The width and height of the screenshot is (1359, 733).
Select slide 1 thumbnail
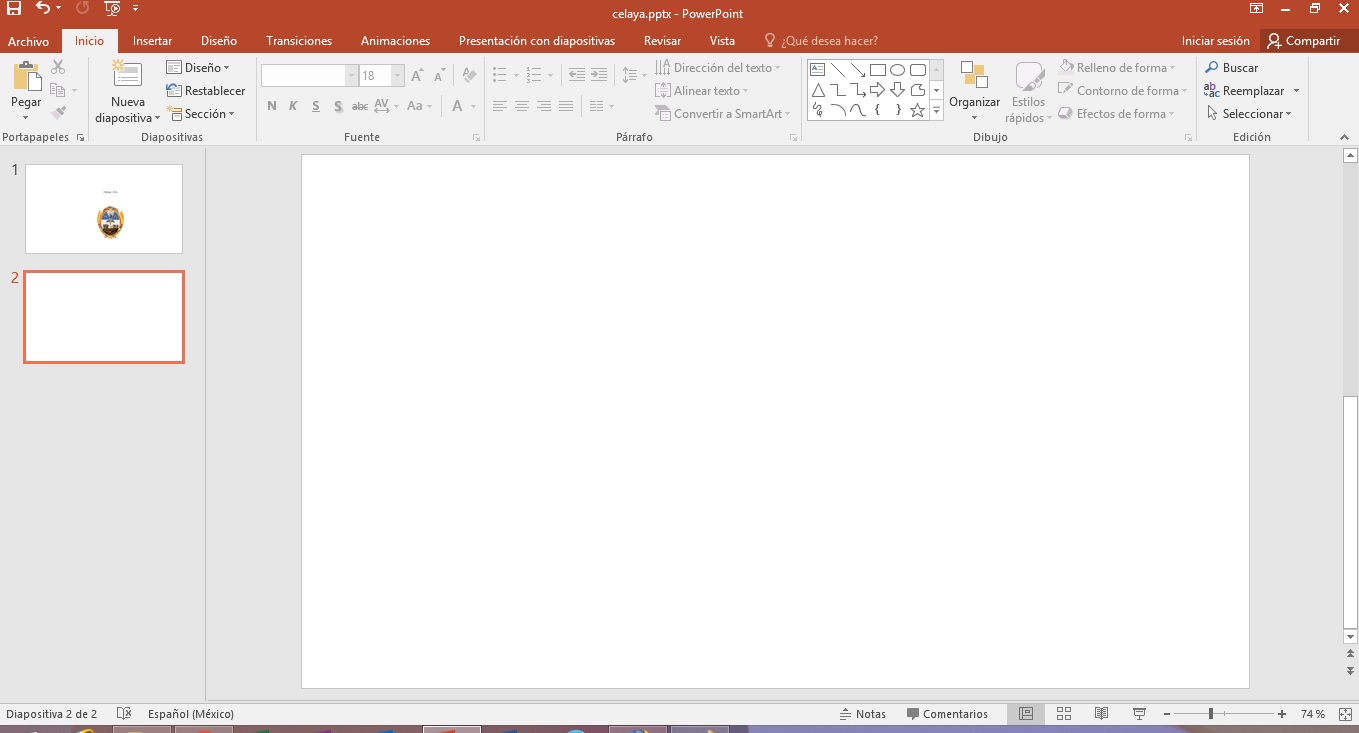(x=104, y=209)
